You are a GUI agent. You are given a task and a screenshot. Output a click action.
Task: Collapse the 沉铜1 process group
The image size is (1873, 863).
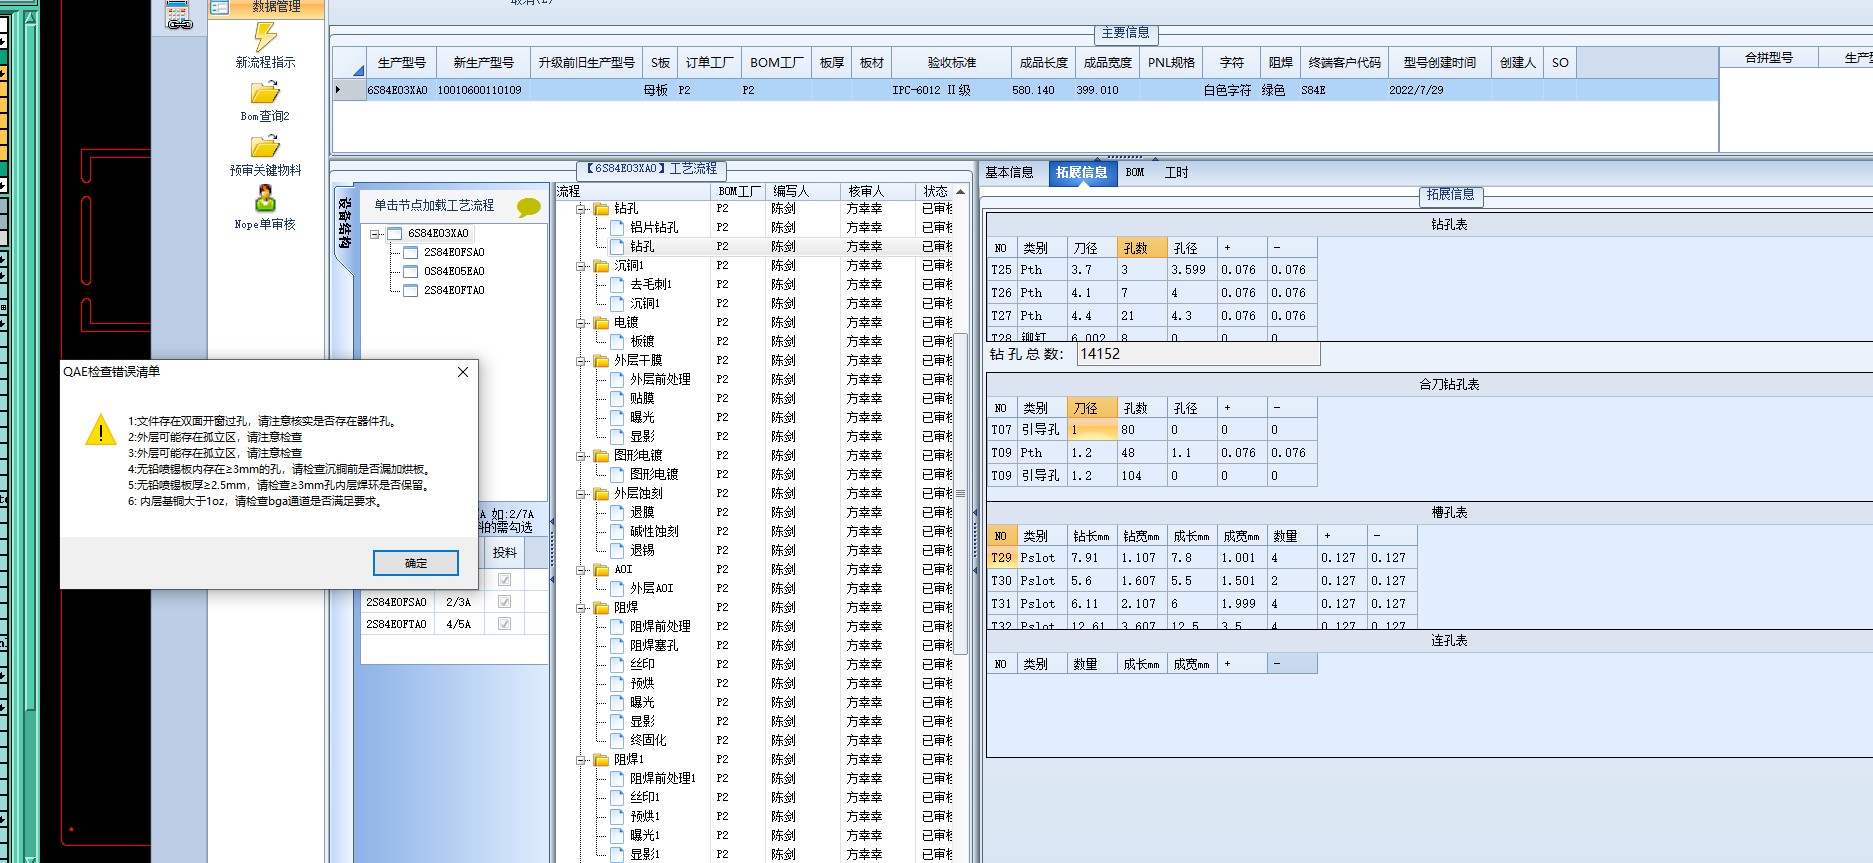pos(581,266)
